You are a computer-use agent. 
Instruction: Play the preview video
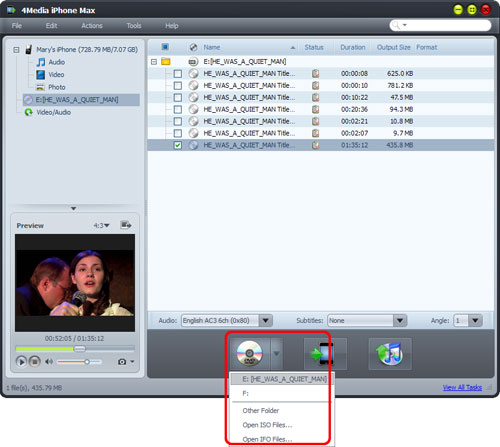coord(21,362)
